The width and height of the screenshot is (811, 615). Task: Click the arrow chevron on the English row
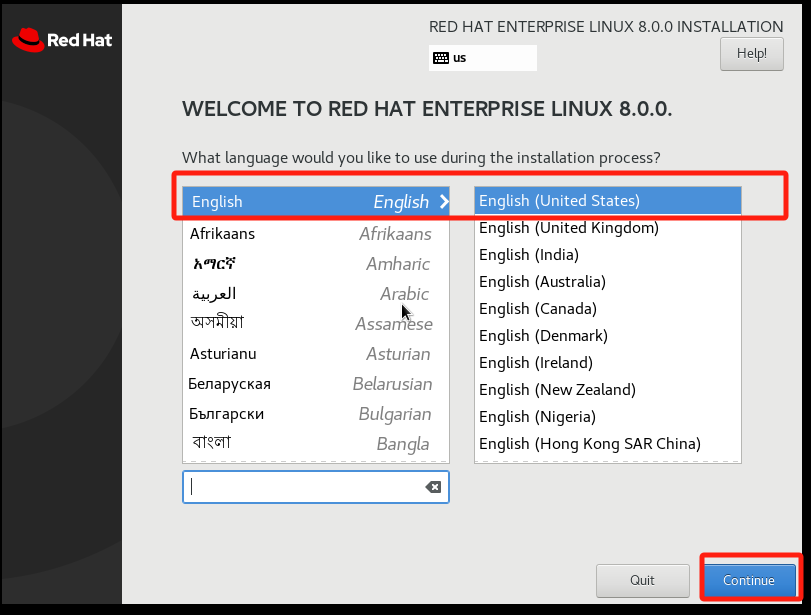click(x=444, y=202)
